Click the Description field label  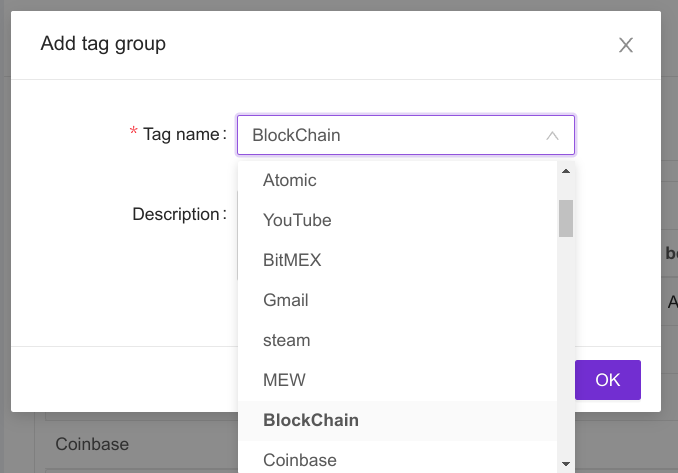click(x=176, y=214)
